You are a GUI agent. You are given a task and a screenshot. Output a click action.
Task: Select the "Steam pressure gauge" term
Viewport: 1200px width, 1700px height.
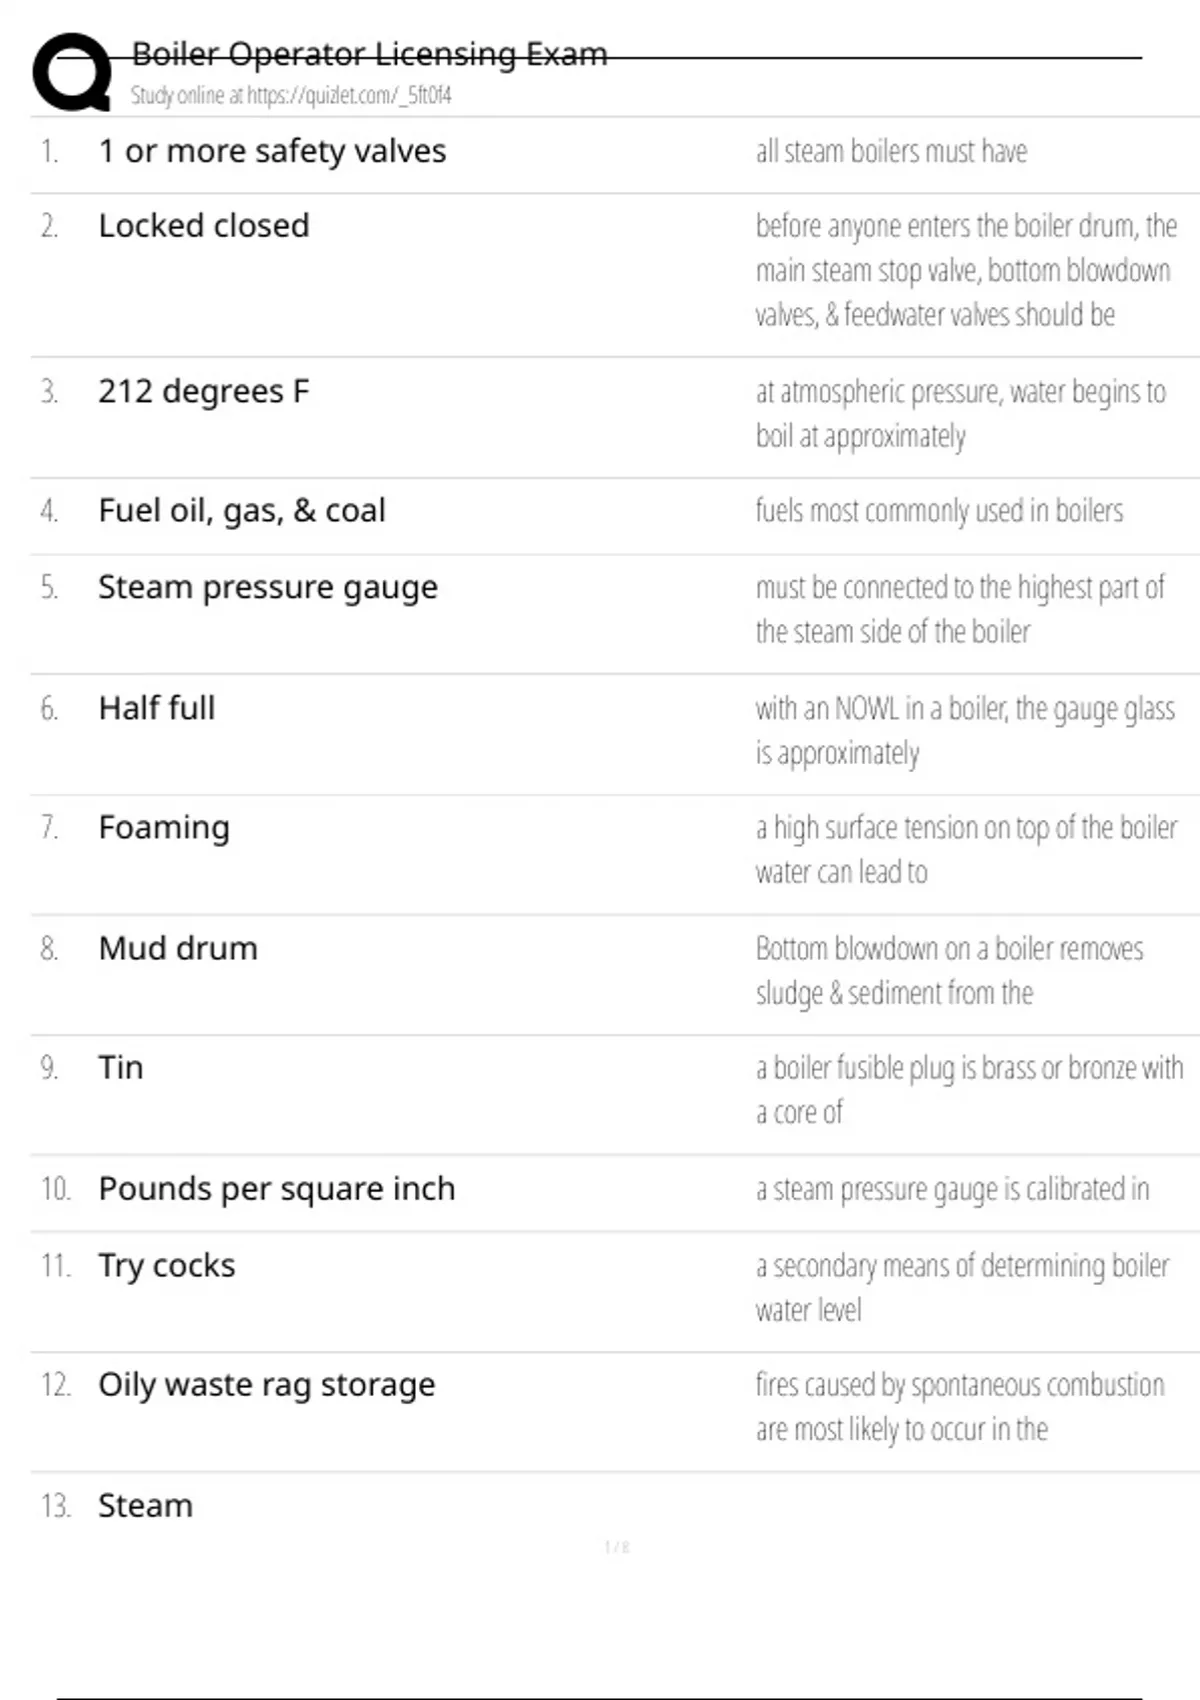pyautogui.click(x=268, y=588)
